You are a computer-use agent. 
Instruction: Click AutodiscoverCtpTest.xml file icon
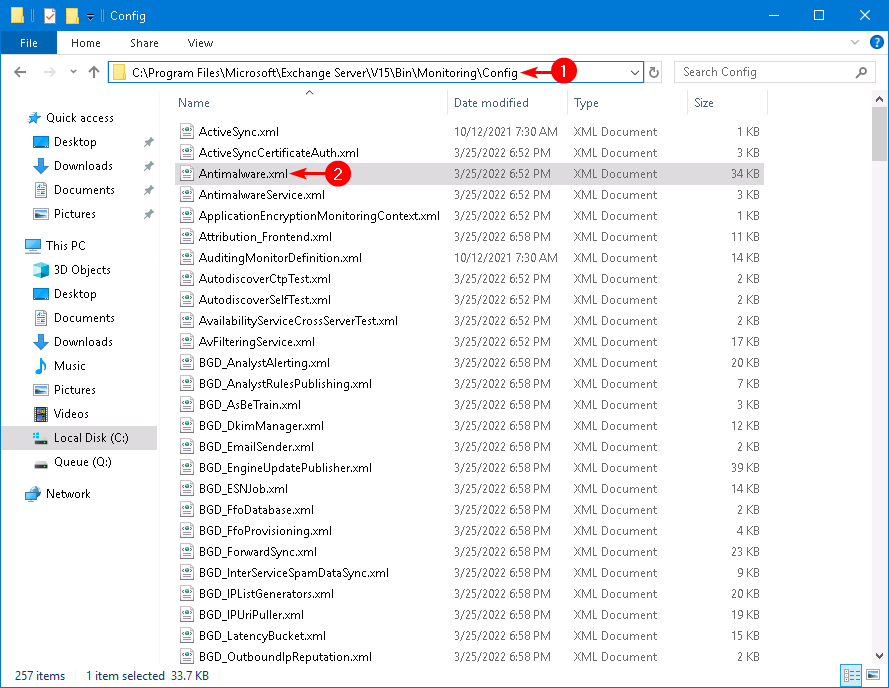pyautogui.click(x=187, y=278)
